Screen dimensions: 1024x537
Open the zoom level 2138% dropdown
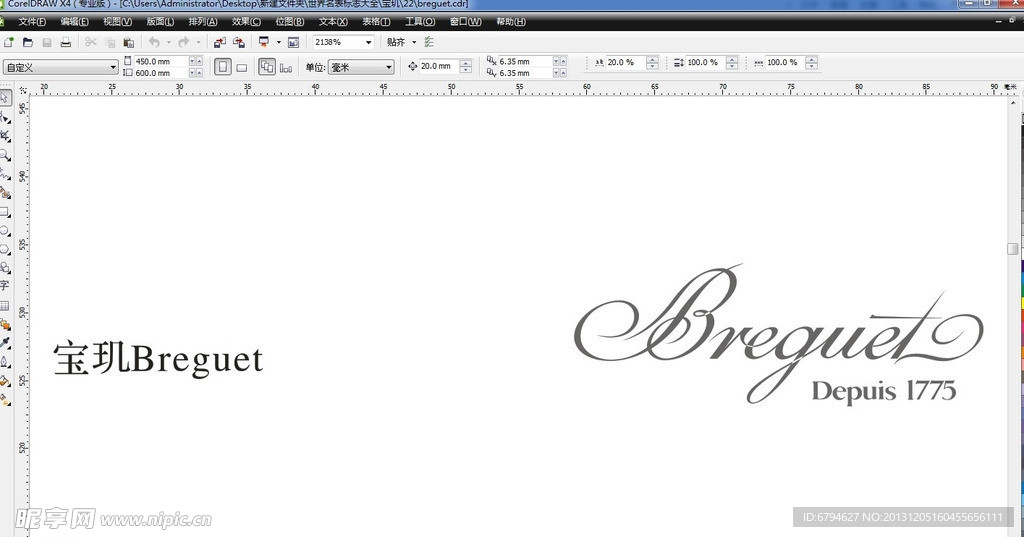click(368, 42)
